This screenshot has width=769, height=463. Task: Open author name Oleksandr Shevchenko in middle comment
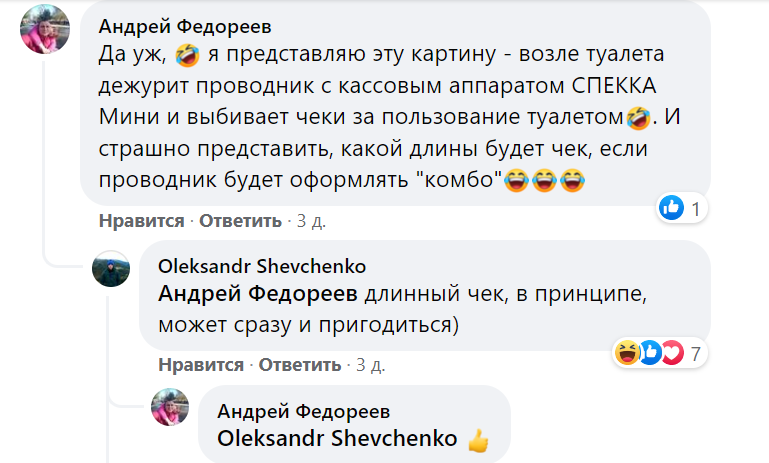[x=262, y=266]
